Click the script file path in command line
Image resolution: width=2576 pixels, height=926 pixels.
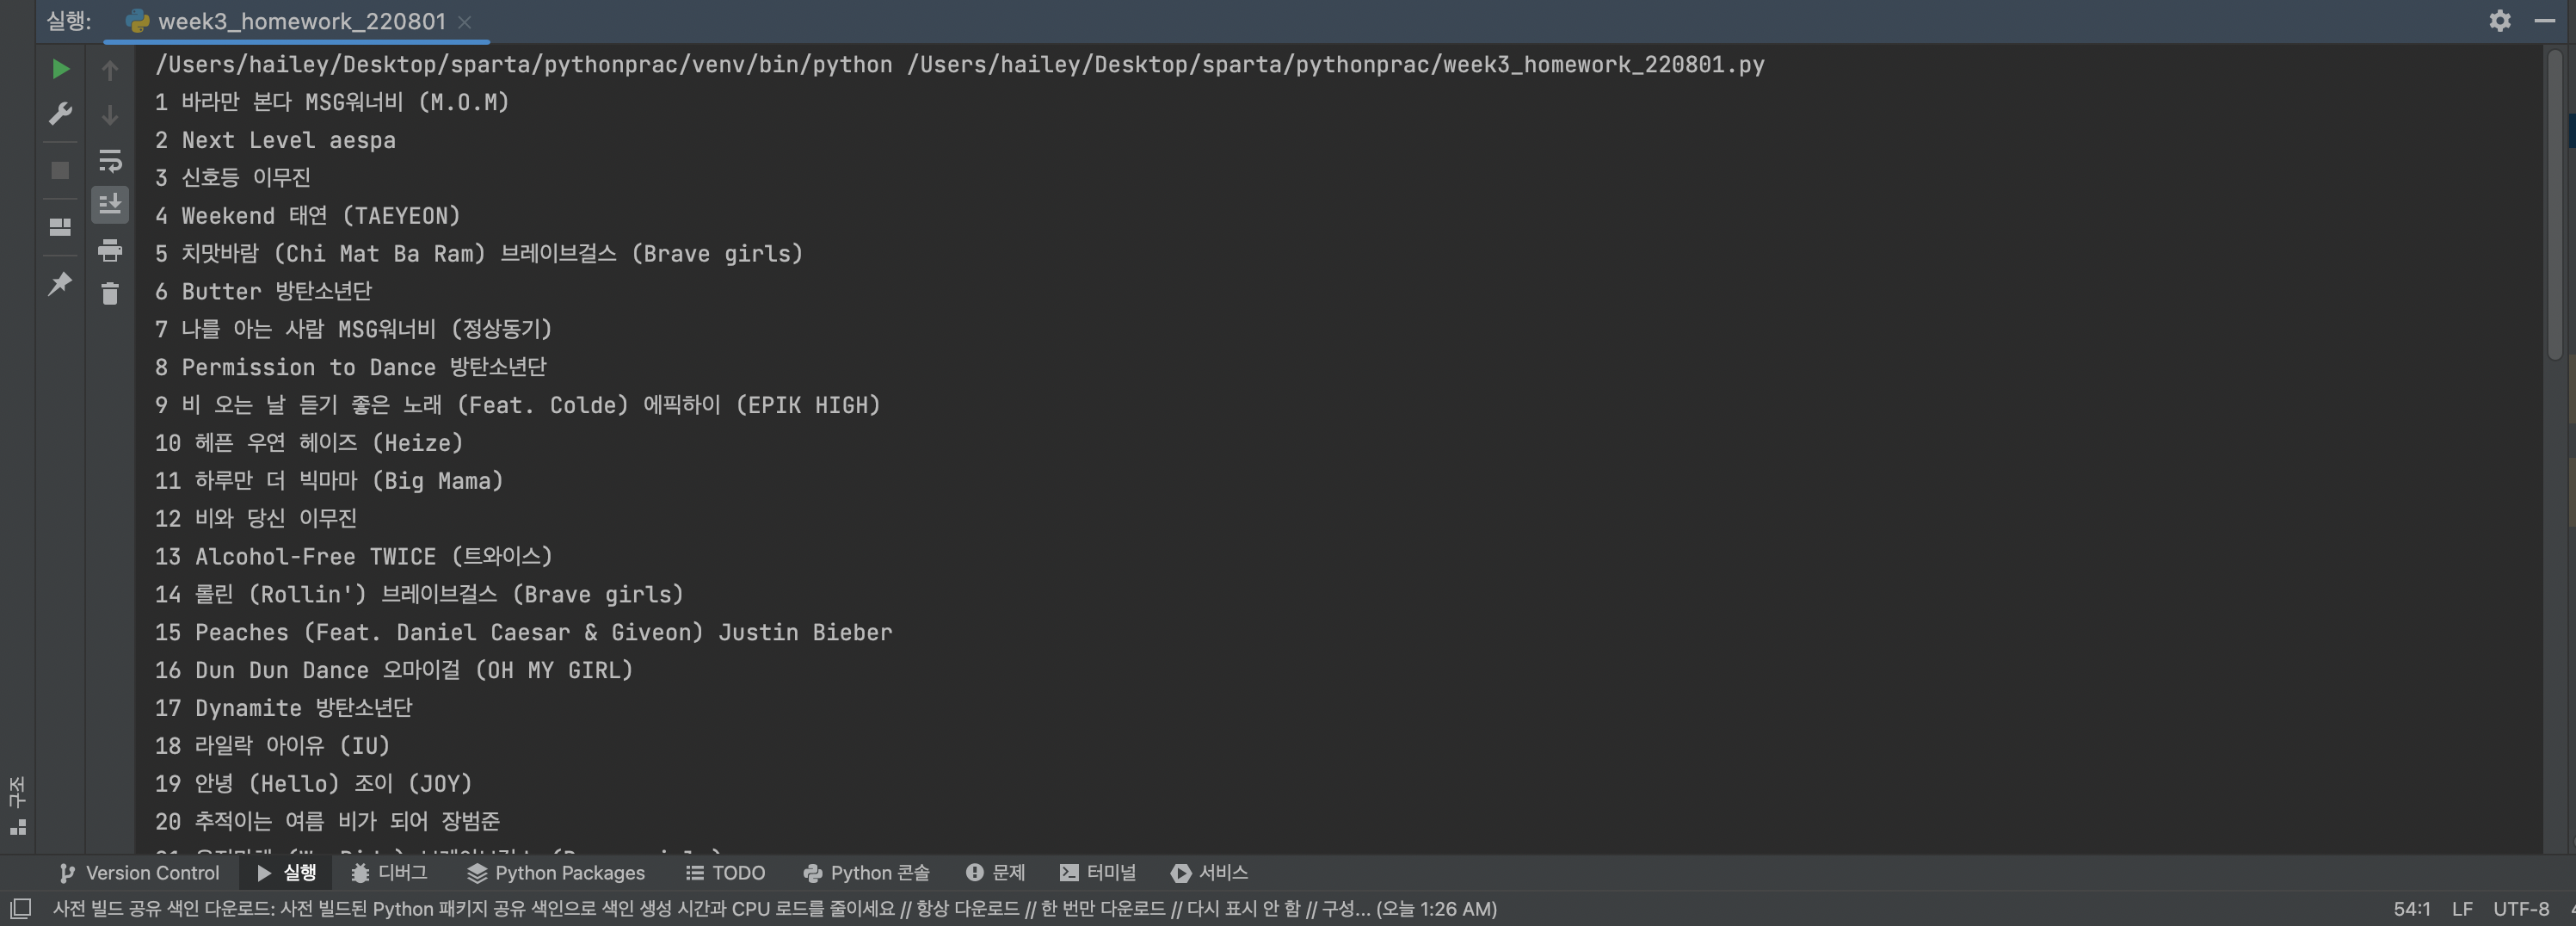pos(1335,65)
